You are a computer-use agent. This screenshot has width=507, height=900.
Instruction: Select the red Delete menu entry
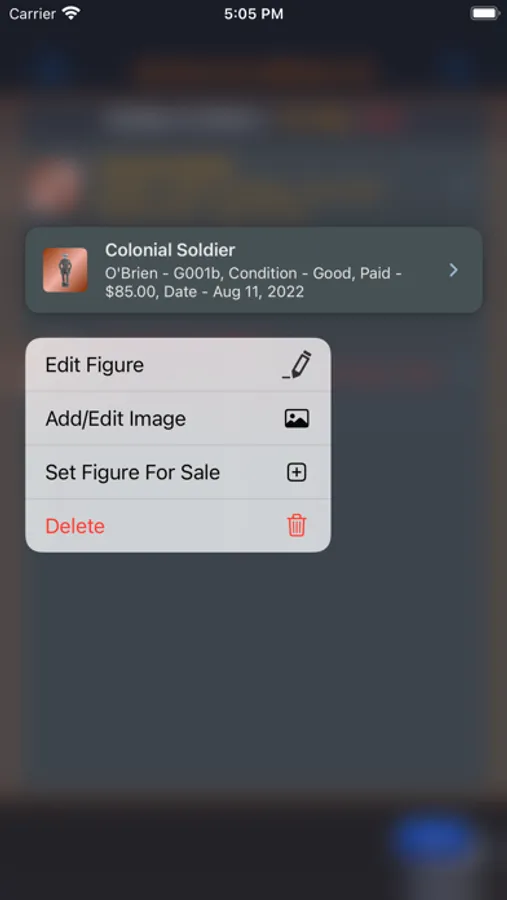(178, 526)
